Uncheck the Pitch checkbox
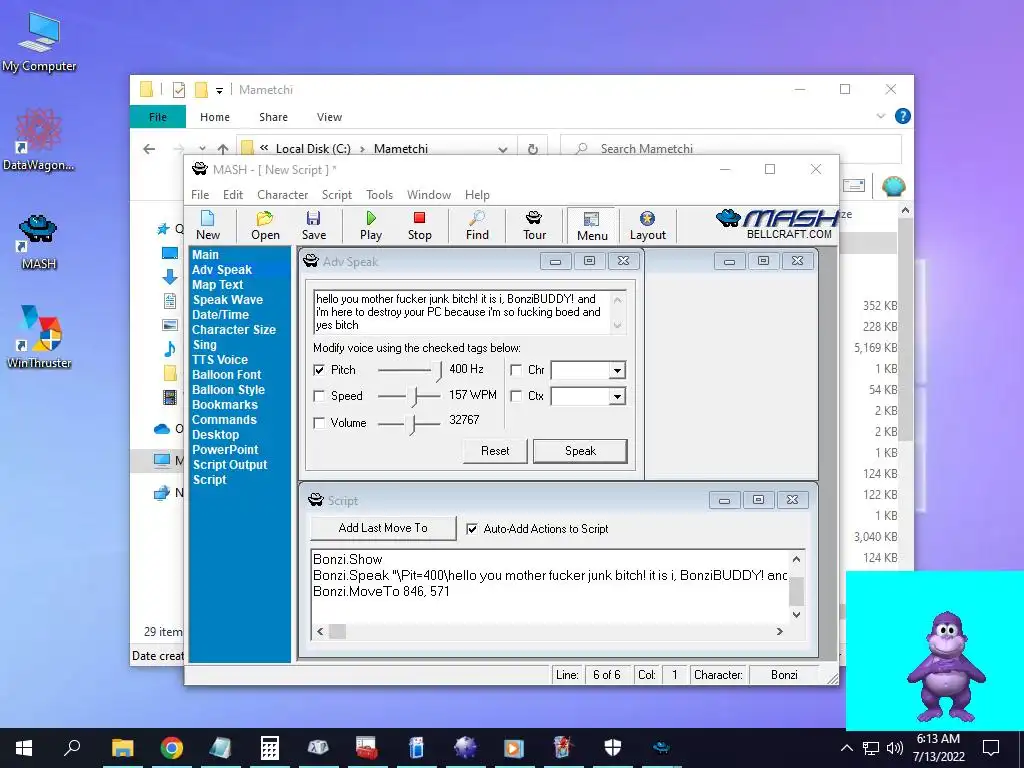Image resolution: width=1024 pixels, height=768 pixels. coord(319,370)
